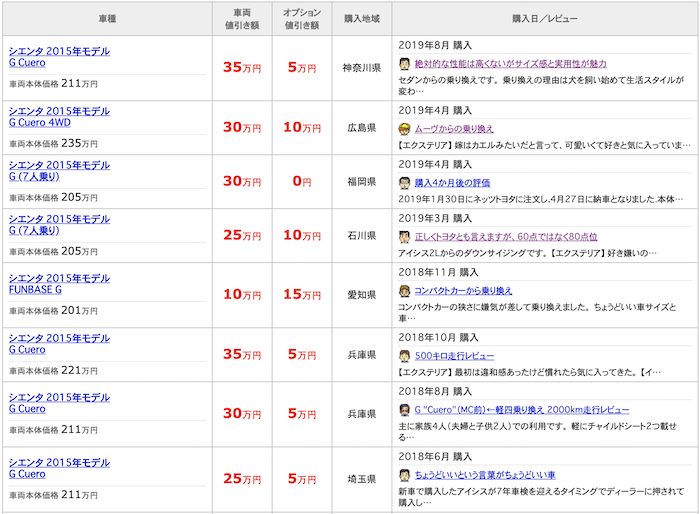Open シエンタ G Cuero link in 神奈川県 row
This screenshot has width=700, height=514.
(x=59, y=57)
